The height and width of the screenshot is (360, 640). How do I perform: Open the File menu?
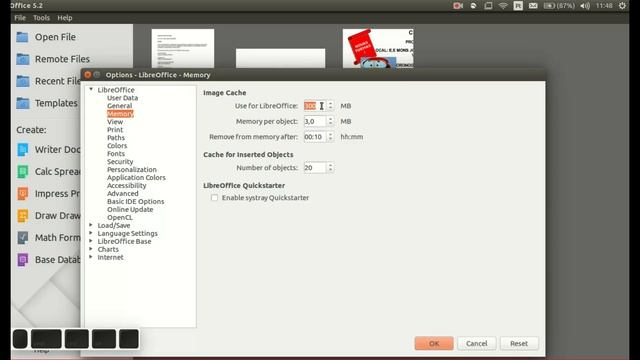[x=20, y=18]
